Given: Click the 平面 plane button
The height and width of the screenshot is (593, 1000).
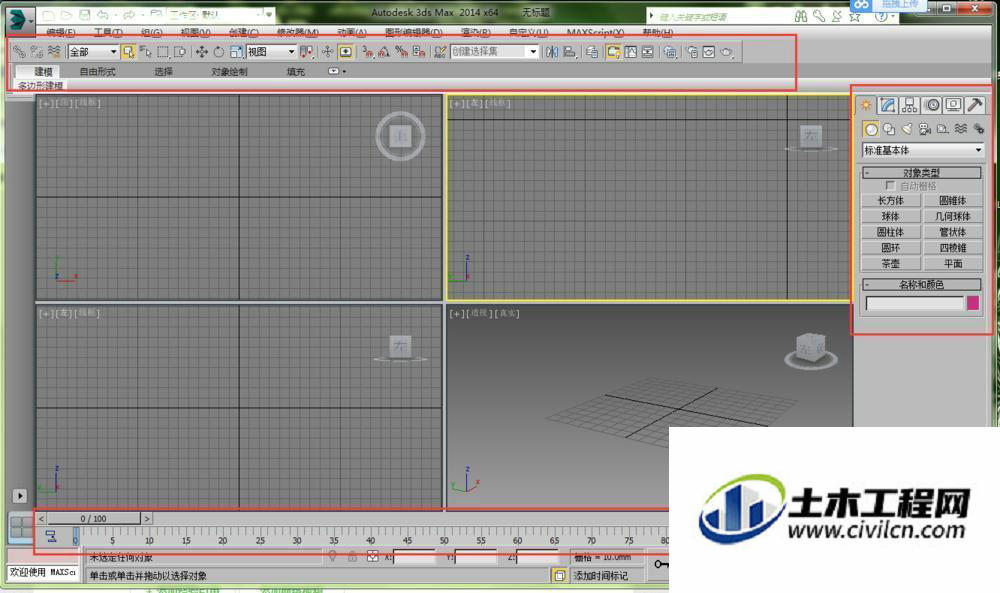Looking at the screenshot, I should (x=953, y=263).
